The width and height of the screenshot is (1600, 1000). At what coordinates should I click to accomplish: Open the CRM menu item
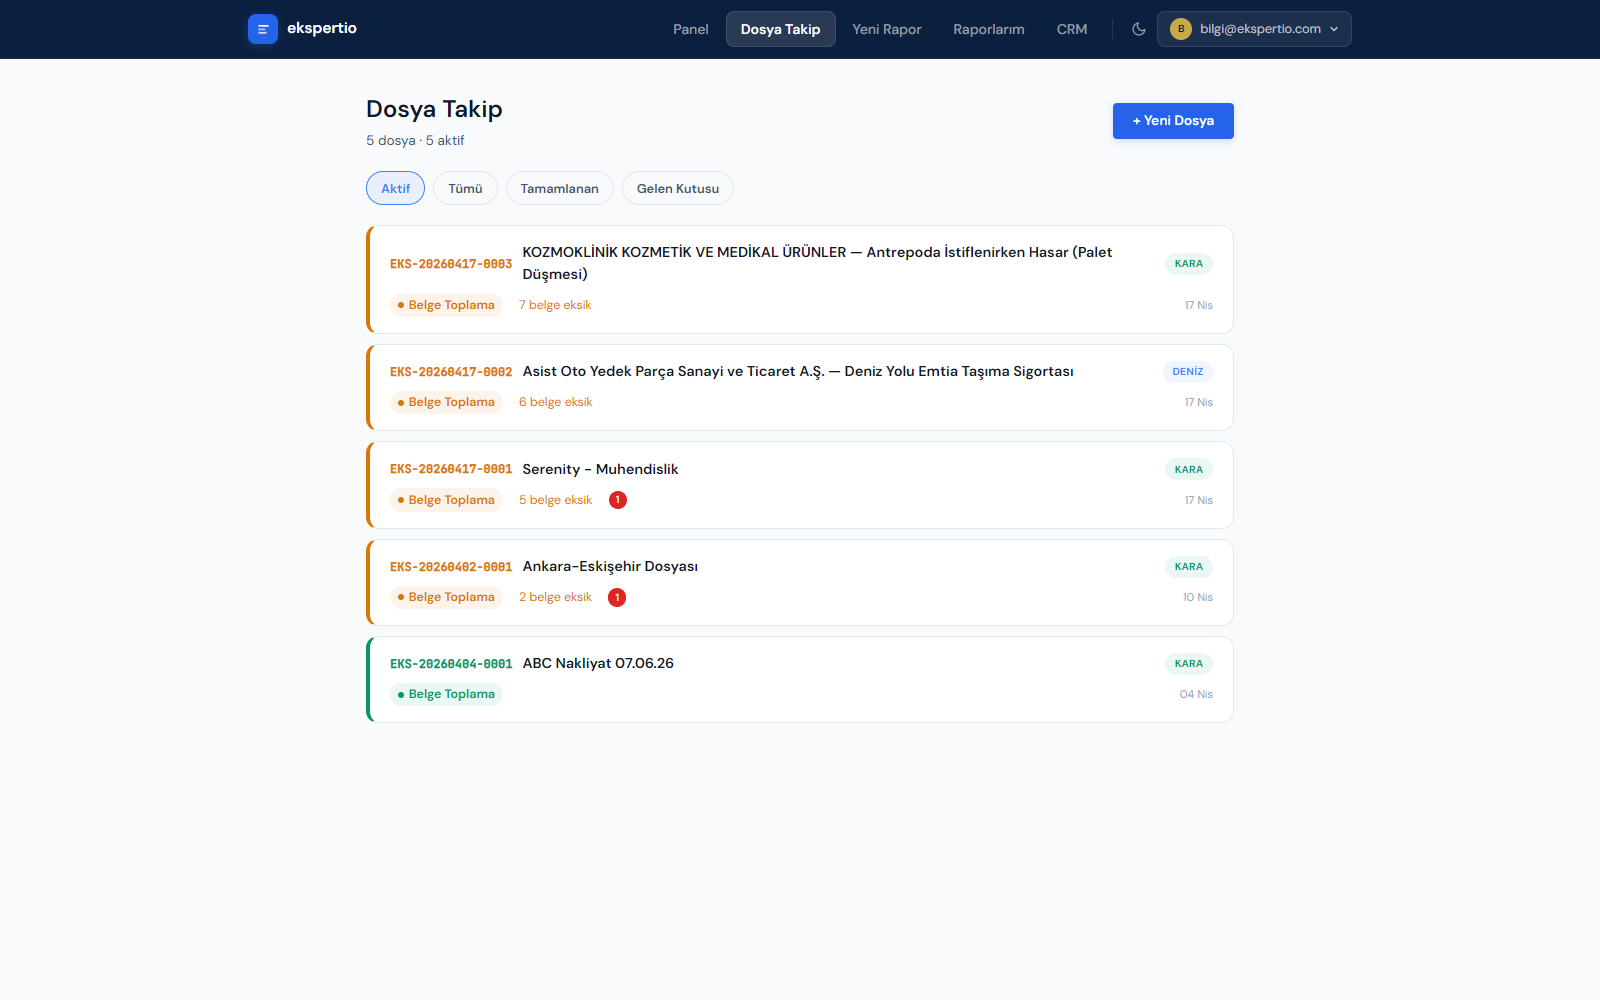[1071, 29]
